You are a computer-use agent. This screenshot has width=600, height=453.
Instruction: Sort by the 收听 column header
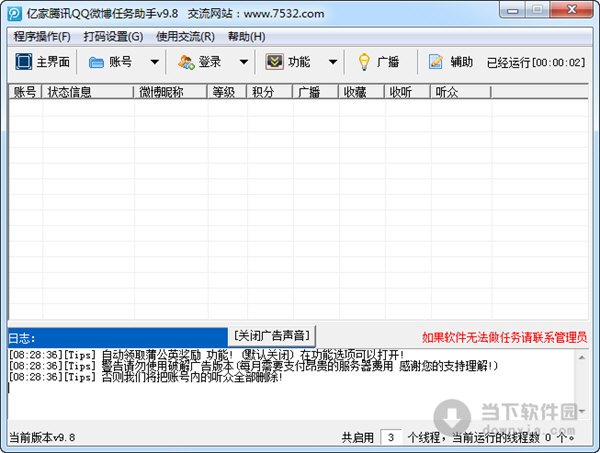tap(408, 92)
